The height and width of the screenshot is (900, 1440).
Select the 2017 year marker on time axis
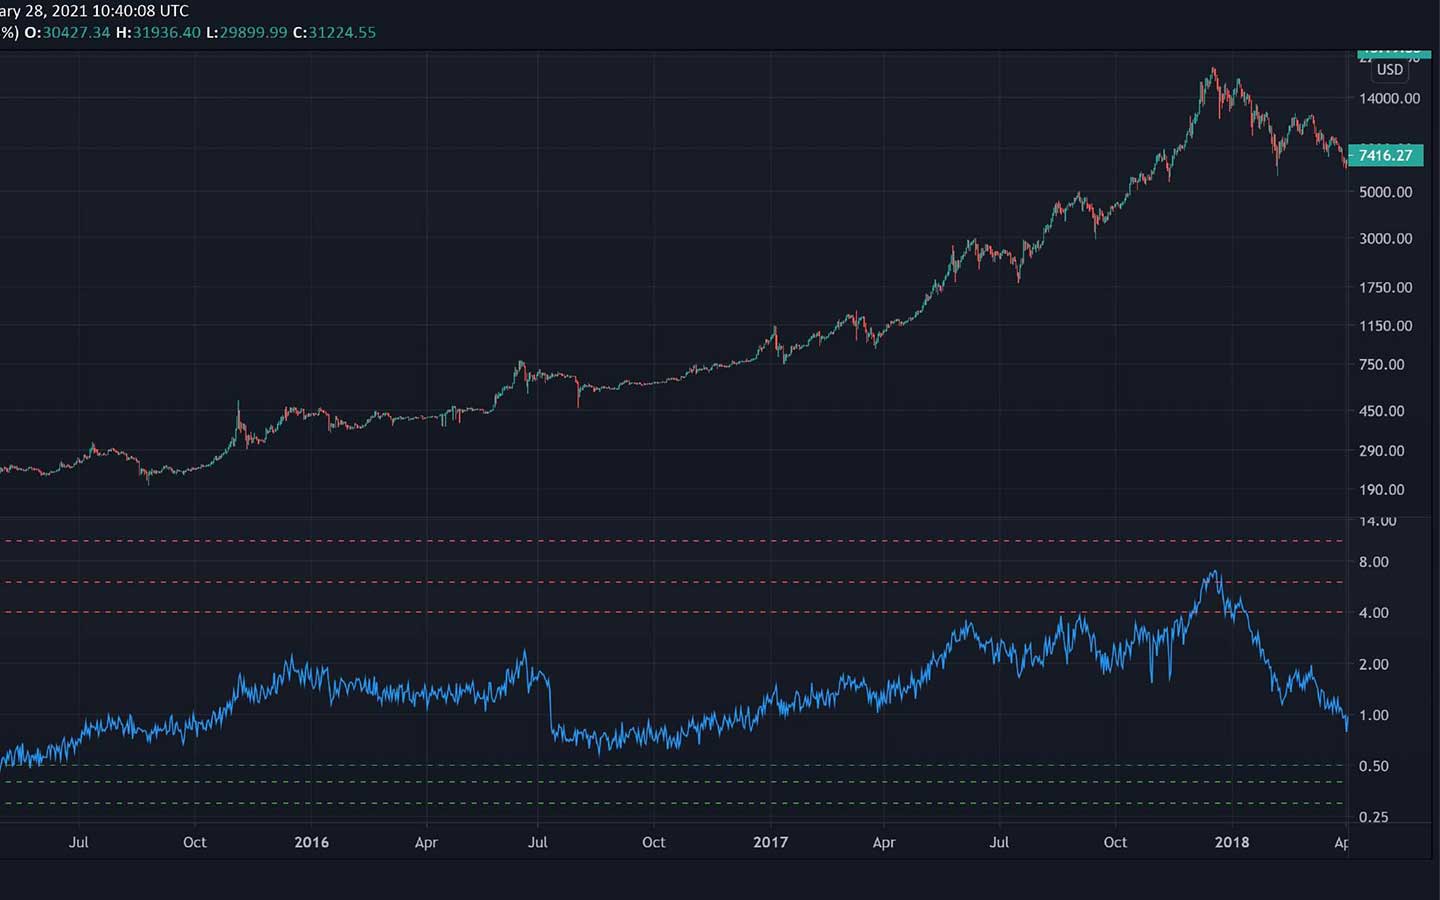click(770, 842)
